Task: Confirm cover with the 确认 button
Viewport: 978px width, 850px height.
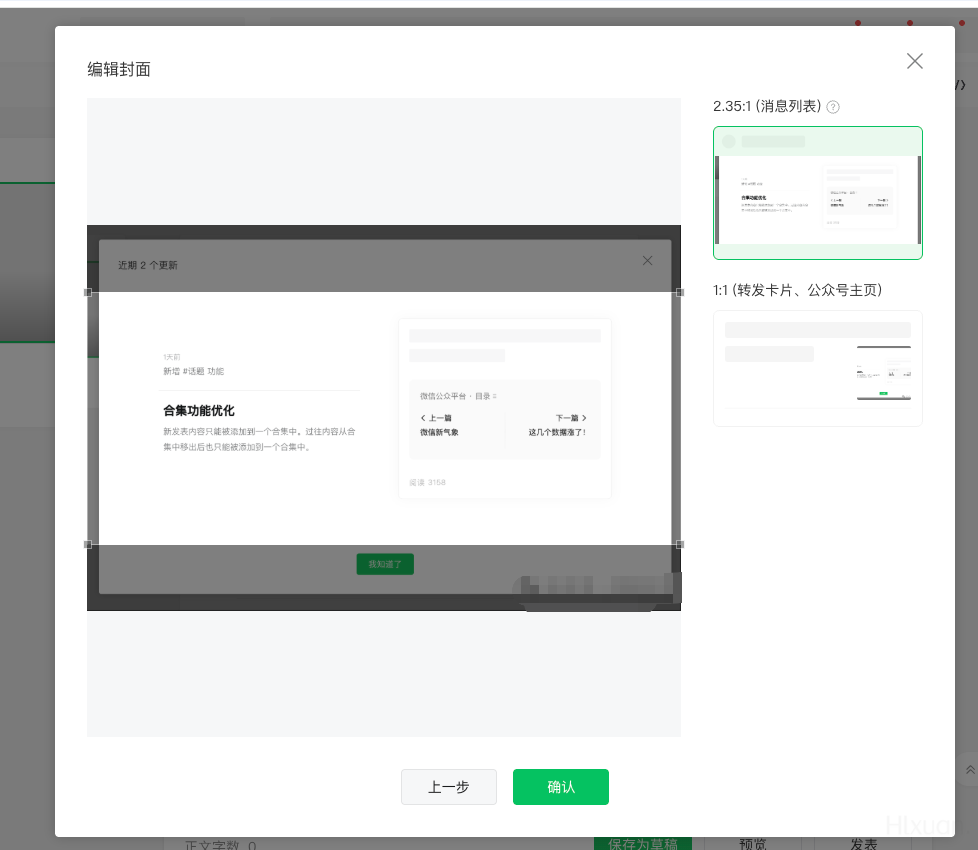Action: [561, 787]
